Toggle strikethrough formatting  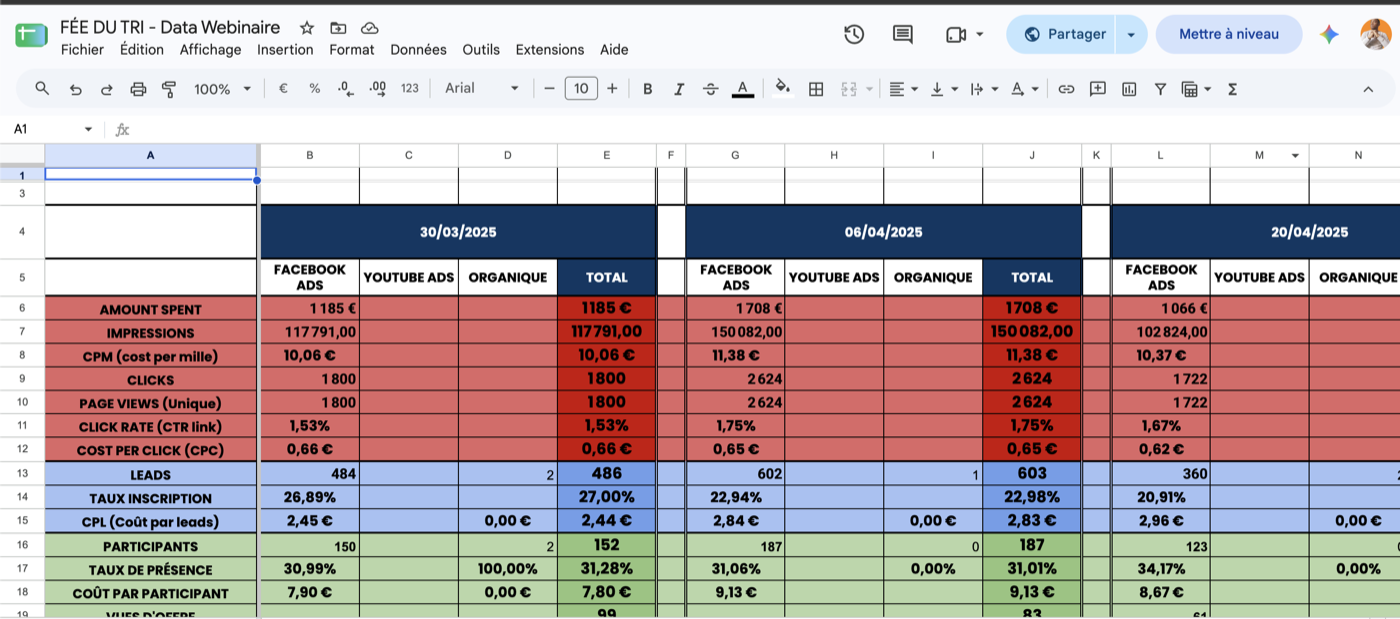click(710, 89)
